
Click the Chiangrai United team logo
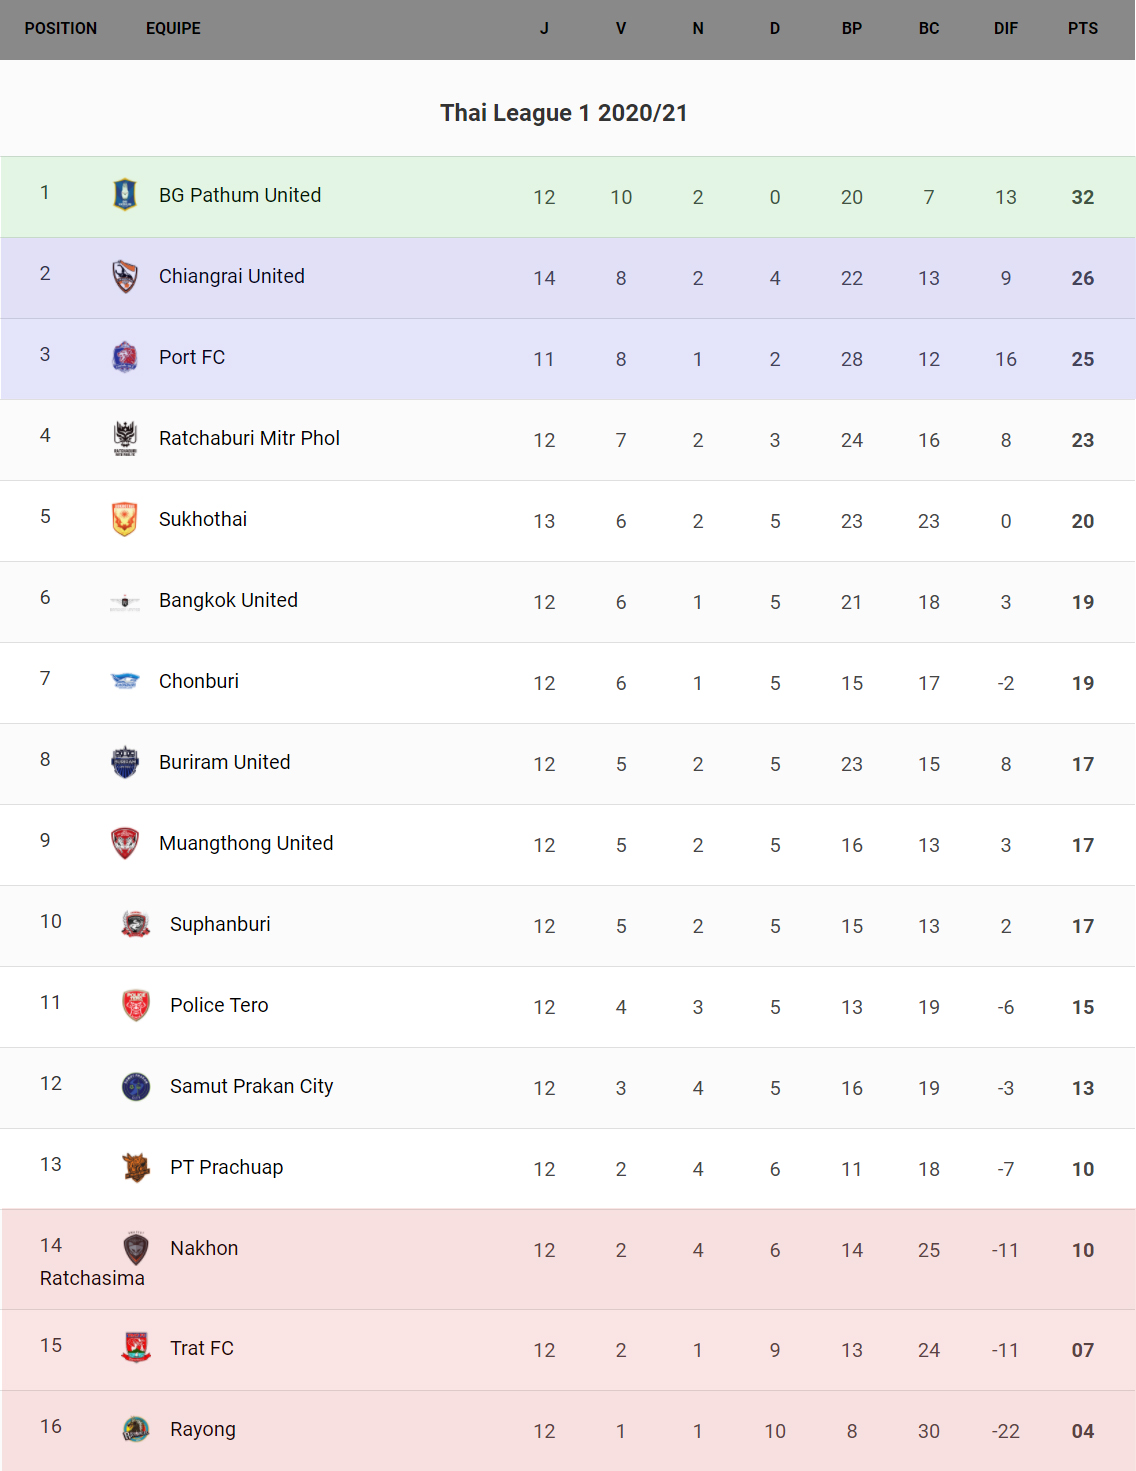124,276
